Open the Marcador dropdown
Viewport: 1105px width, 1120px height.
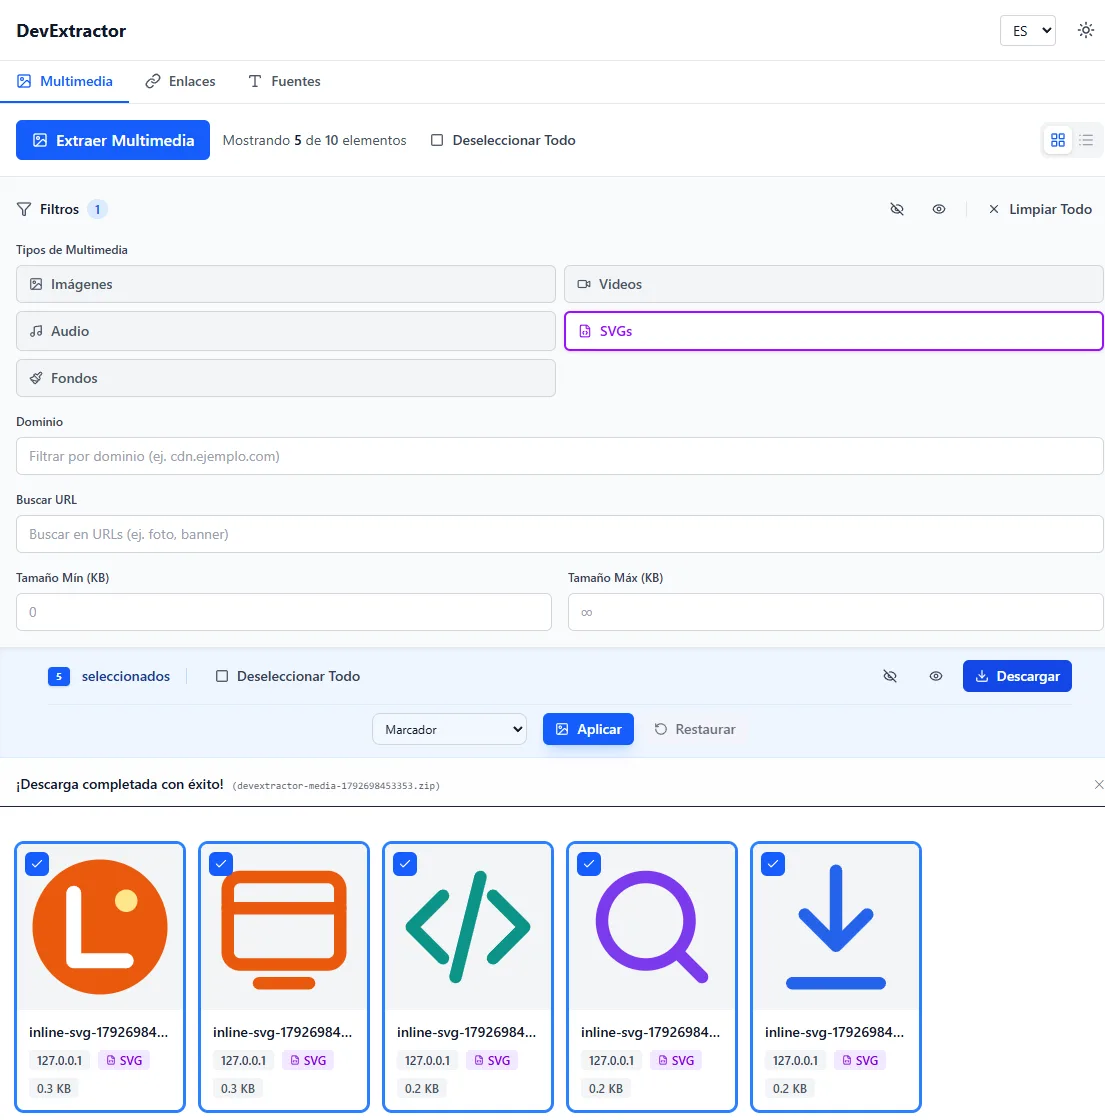[x=449, y=729]
